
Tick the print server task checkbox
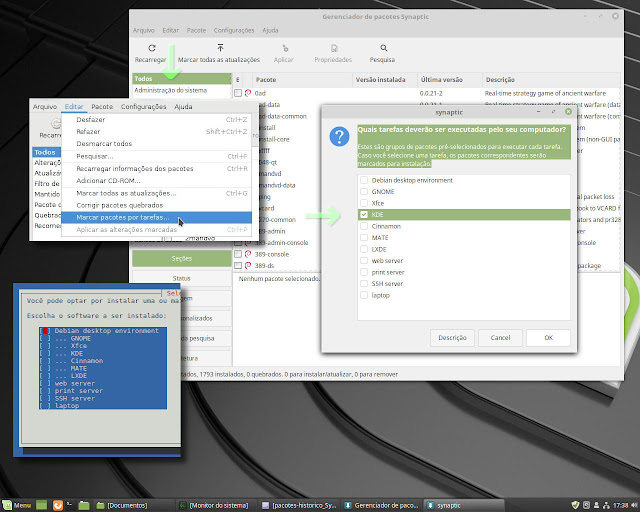pos(364,272)
